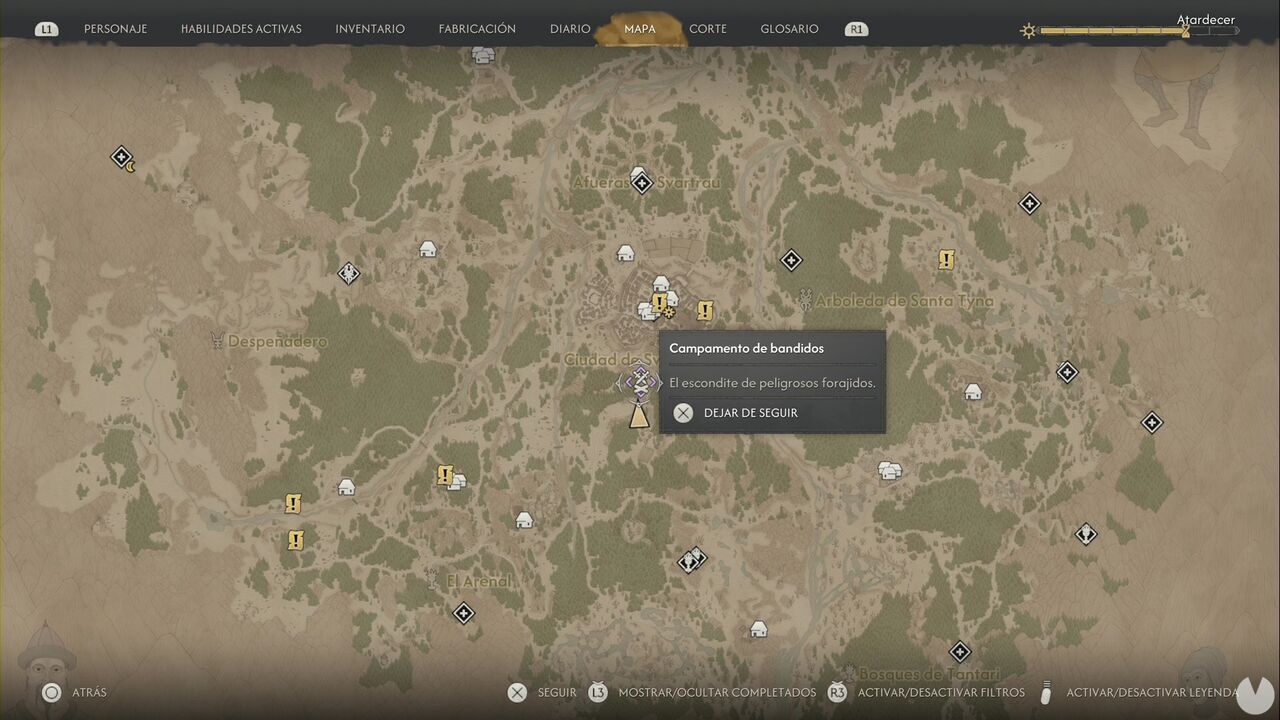Click touchpad icon beside the Leyenda hint

[x=1047, y=692]
